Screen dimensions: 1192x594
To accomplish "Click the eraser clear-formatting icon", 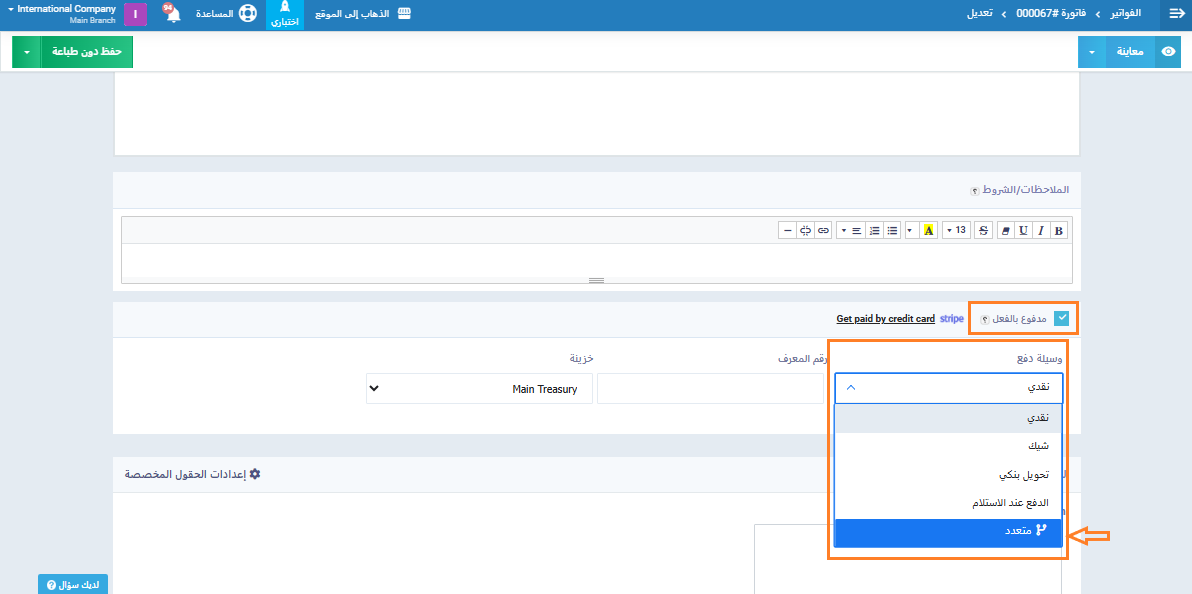I will (1006, 230).
